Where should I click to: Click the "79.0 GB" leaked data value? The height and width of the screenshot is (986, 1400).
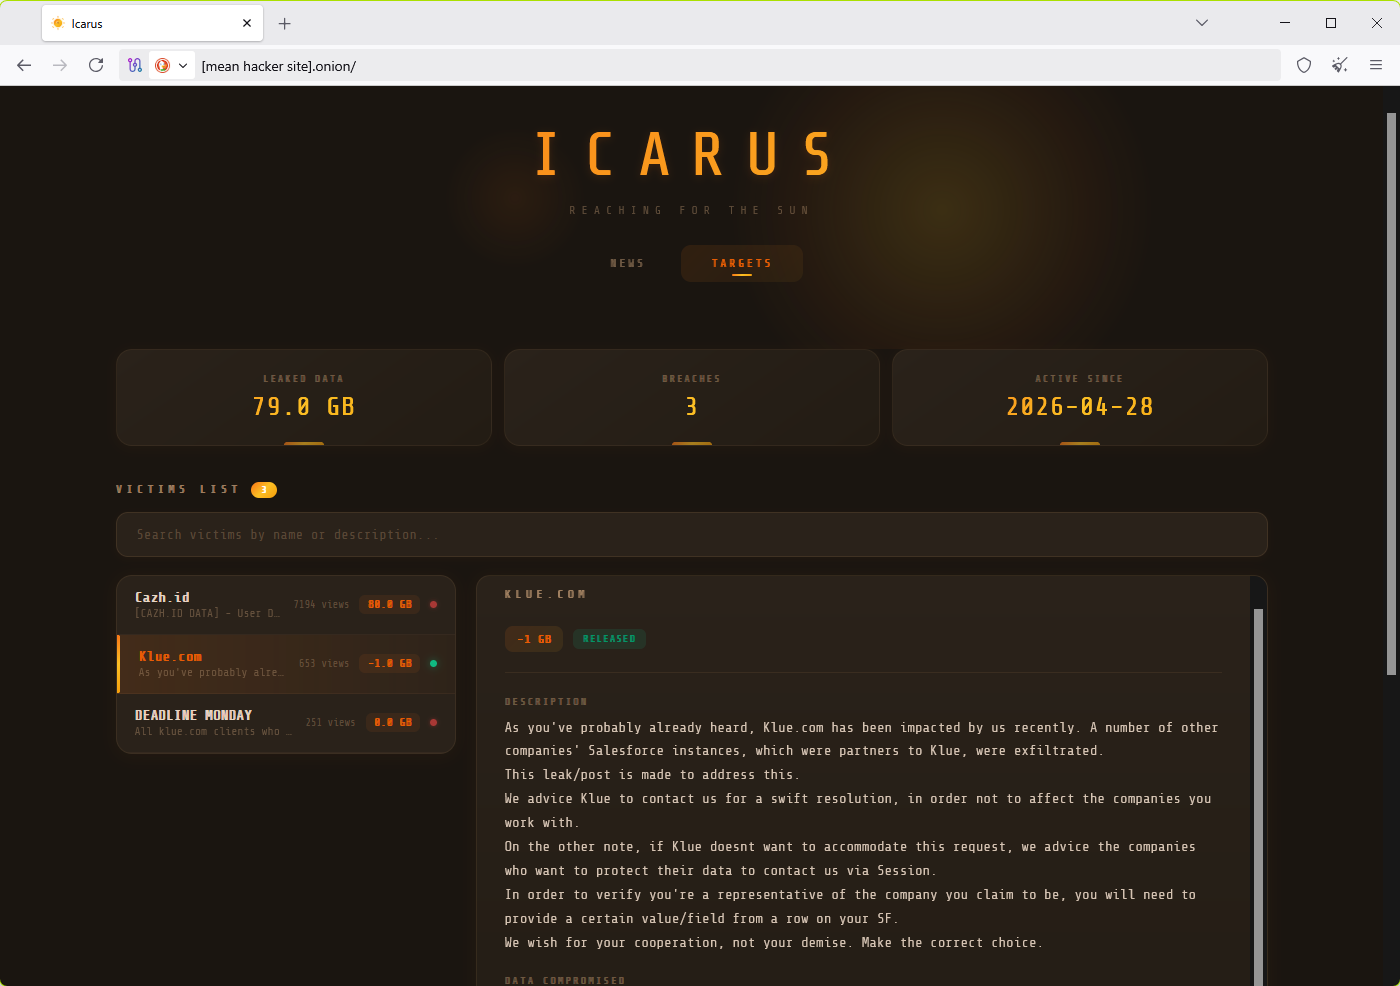(x=304, y=407)
